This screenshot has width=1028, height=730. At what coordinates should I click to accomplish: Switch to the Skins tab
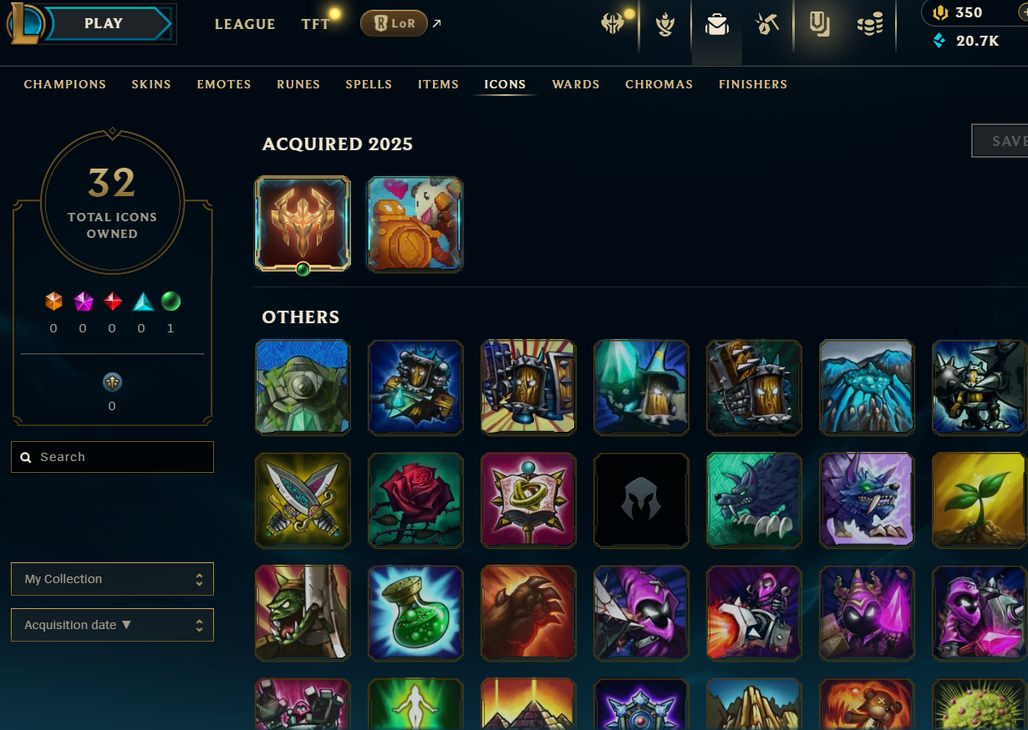(151, 84)
